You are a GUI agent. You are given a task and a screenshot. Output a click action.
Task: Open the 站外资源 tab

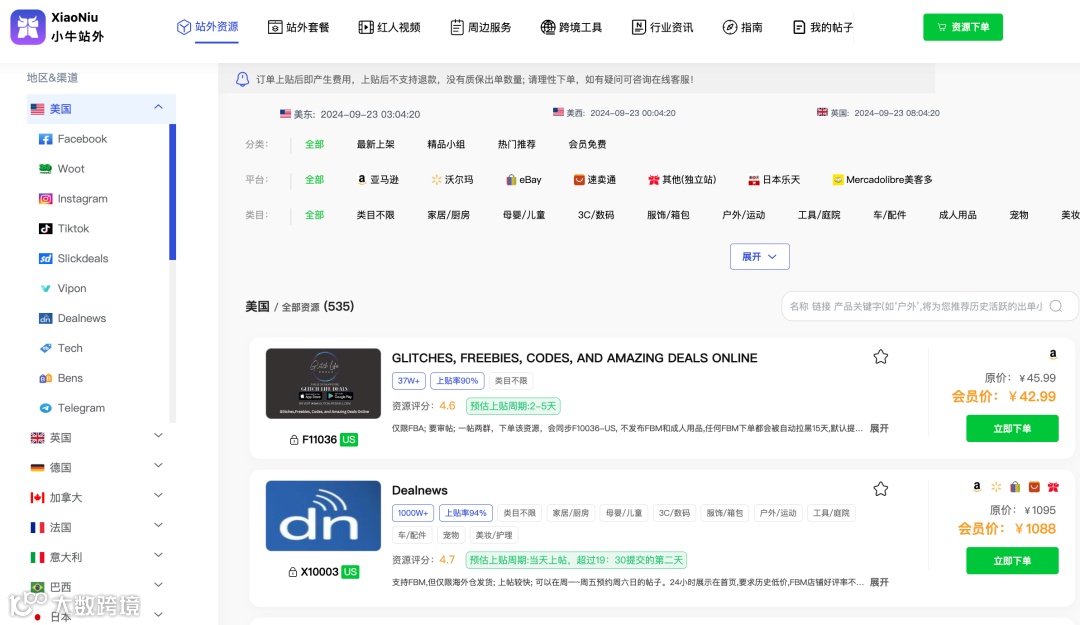(x=208, y=27)
